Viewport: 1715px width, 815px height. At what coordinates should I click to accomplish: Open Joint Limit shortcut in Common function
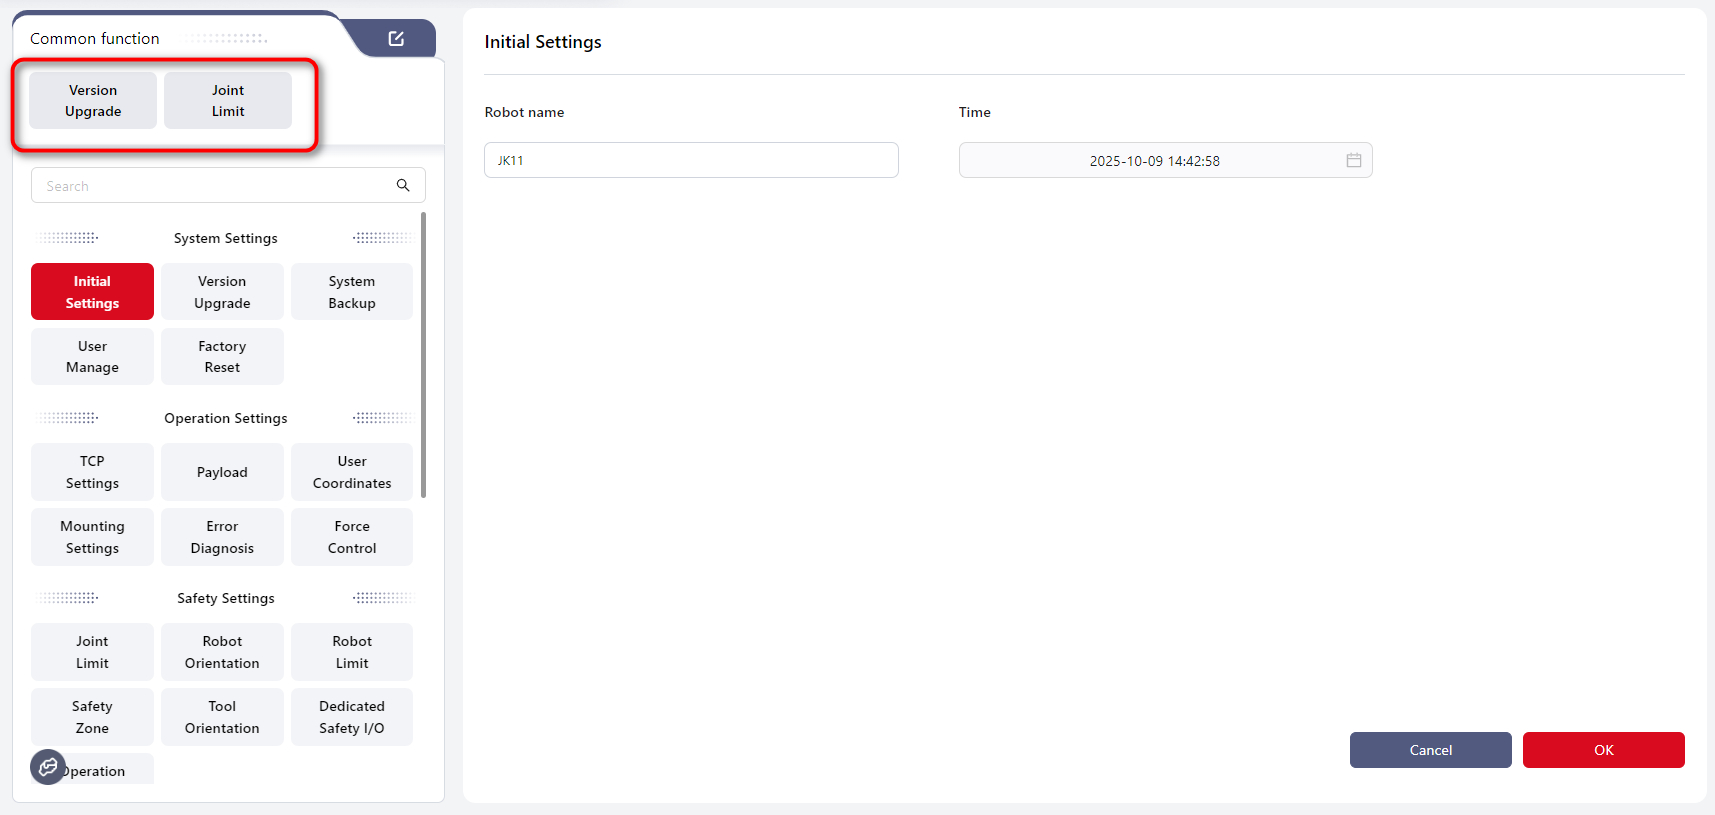(228, 101)
